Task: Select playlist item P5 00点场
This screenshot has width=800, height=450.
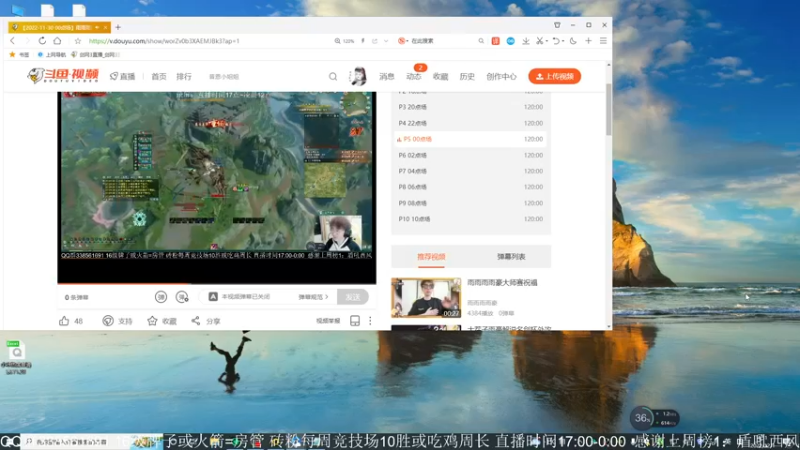Action: coord(470,139)
